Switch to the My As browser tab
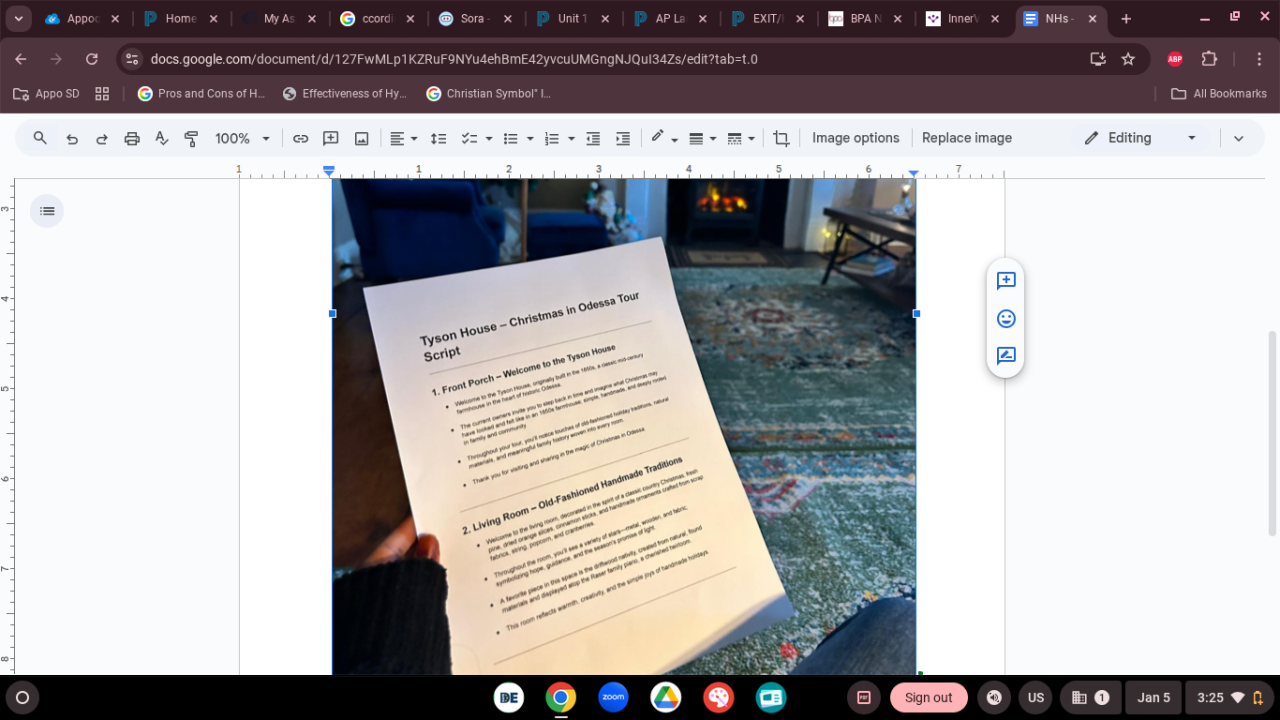Viewport: 1280px width, 720px height. (x=278, y=19)
